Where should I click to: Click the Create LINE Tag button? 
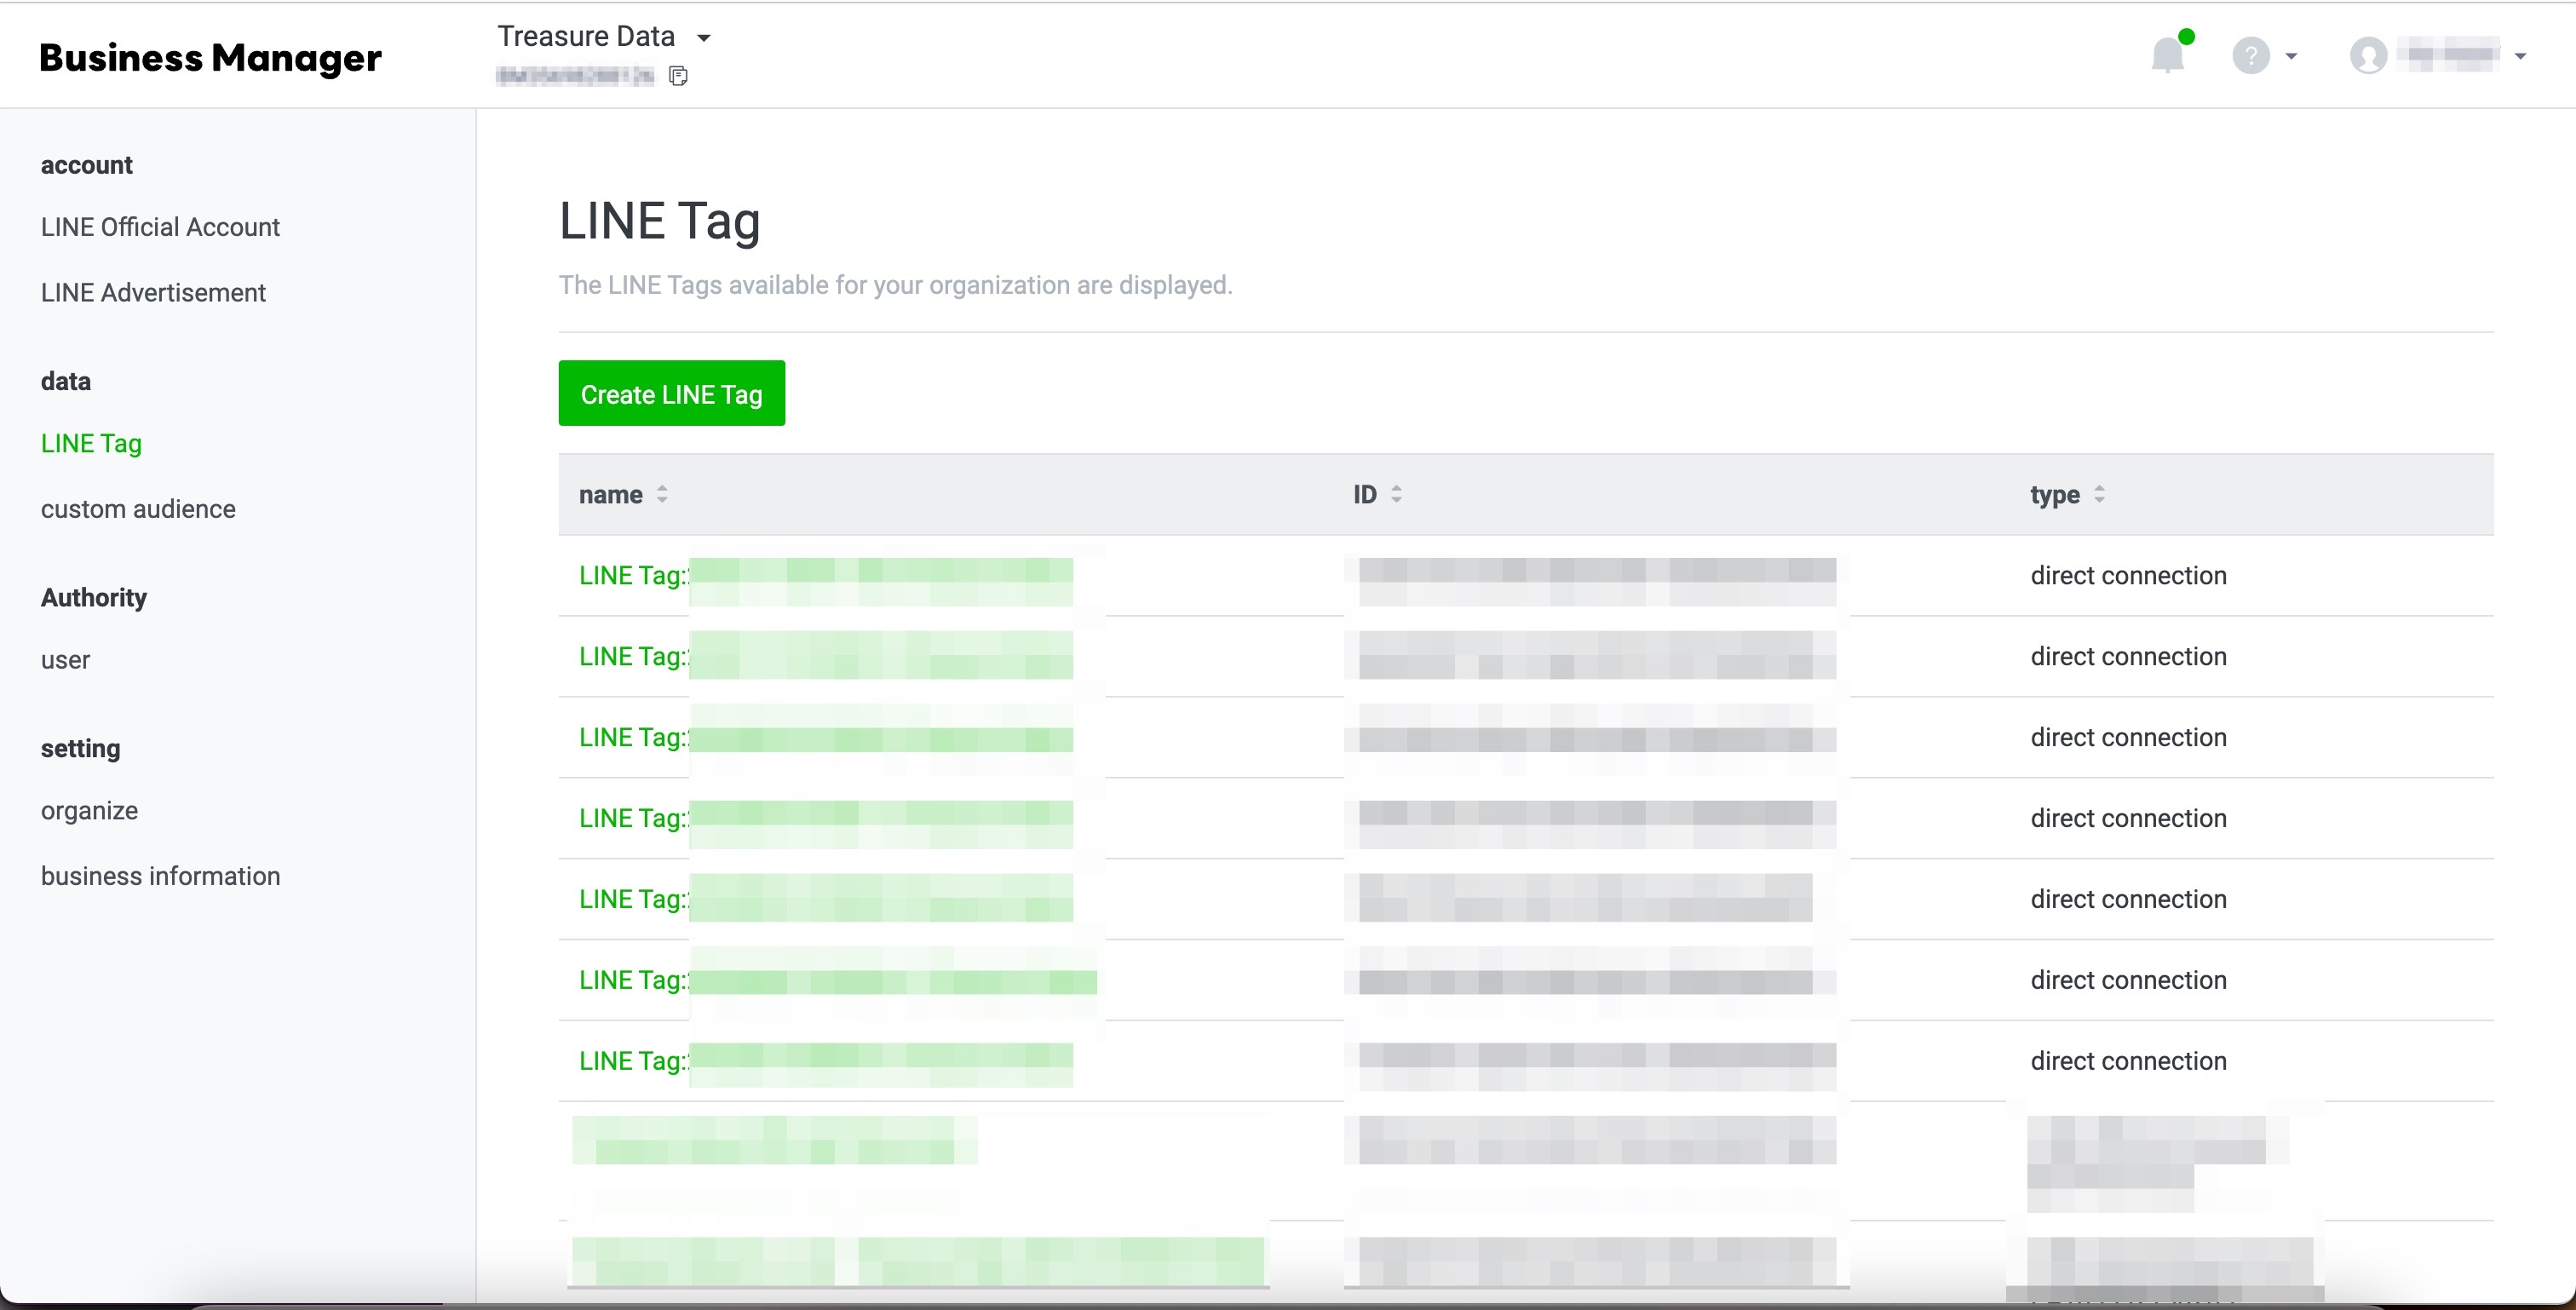[x=671, y=393]
